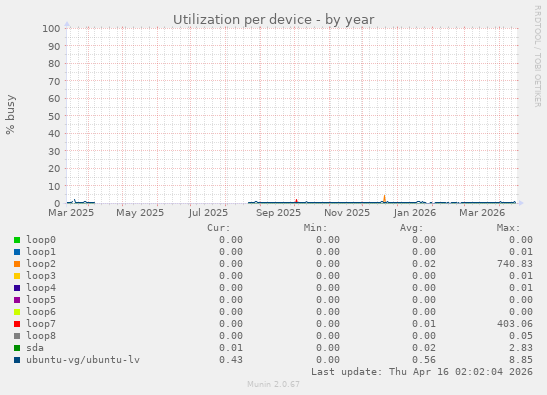The image size is (547, 395).
Task: Select the loop5 legend label
Action: (41, 300)
